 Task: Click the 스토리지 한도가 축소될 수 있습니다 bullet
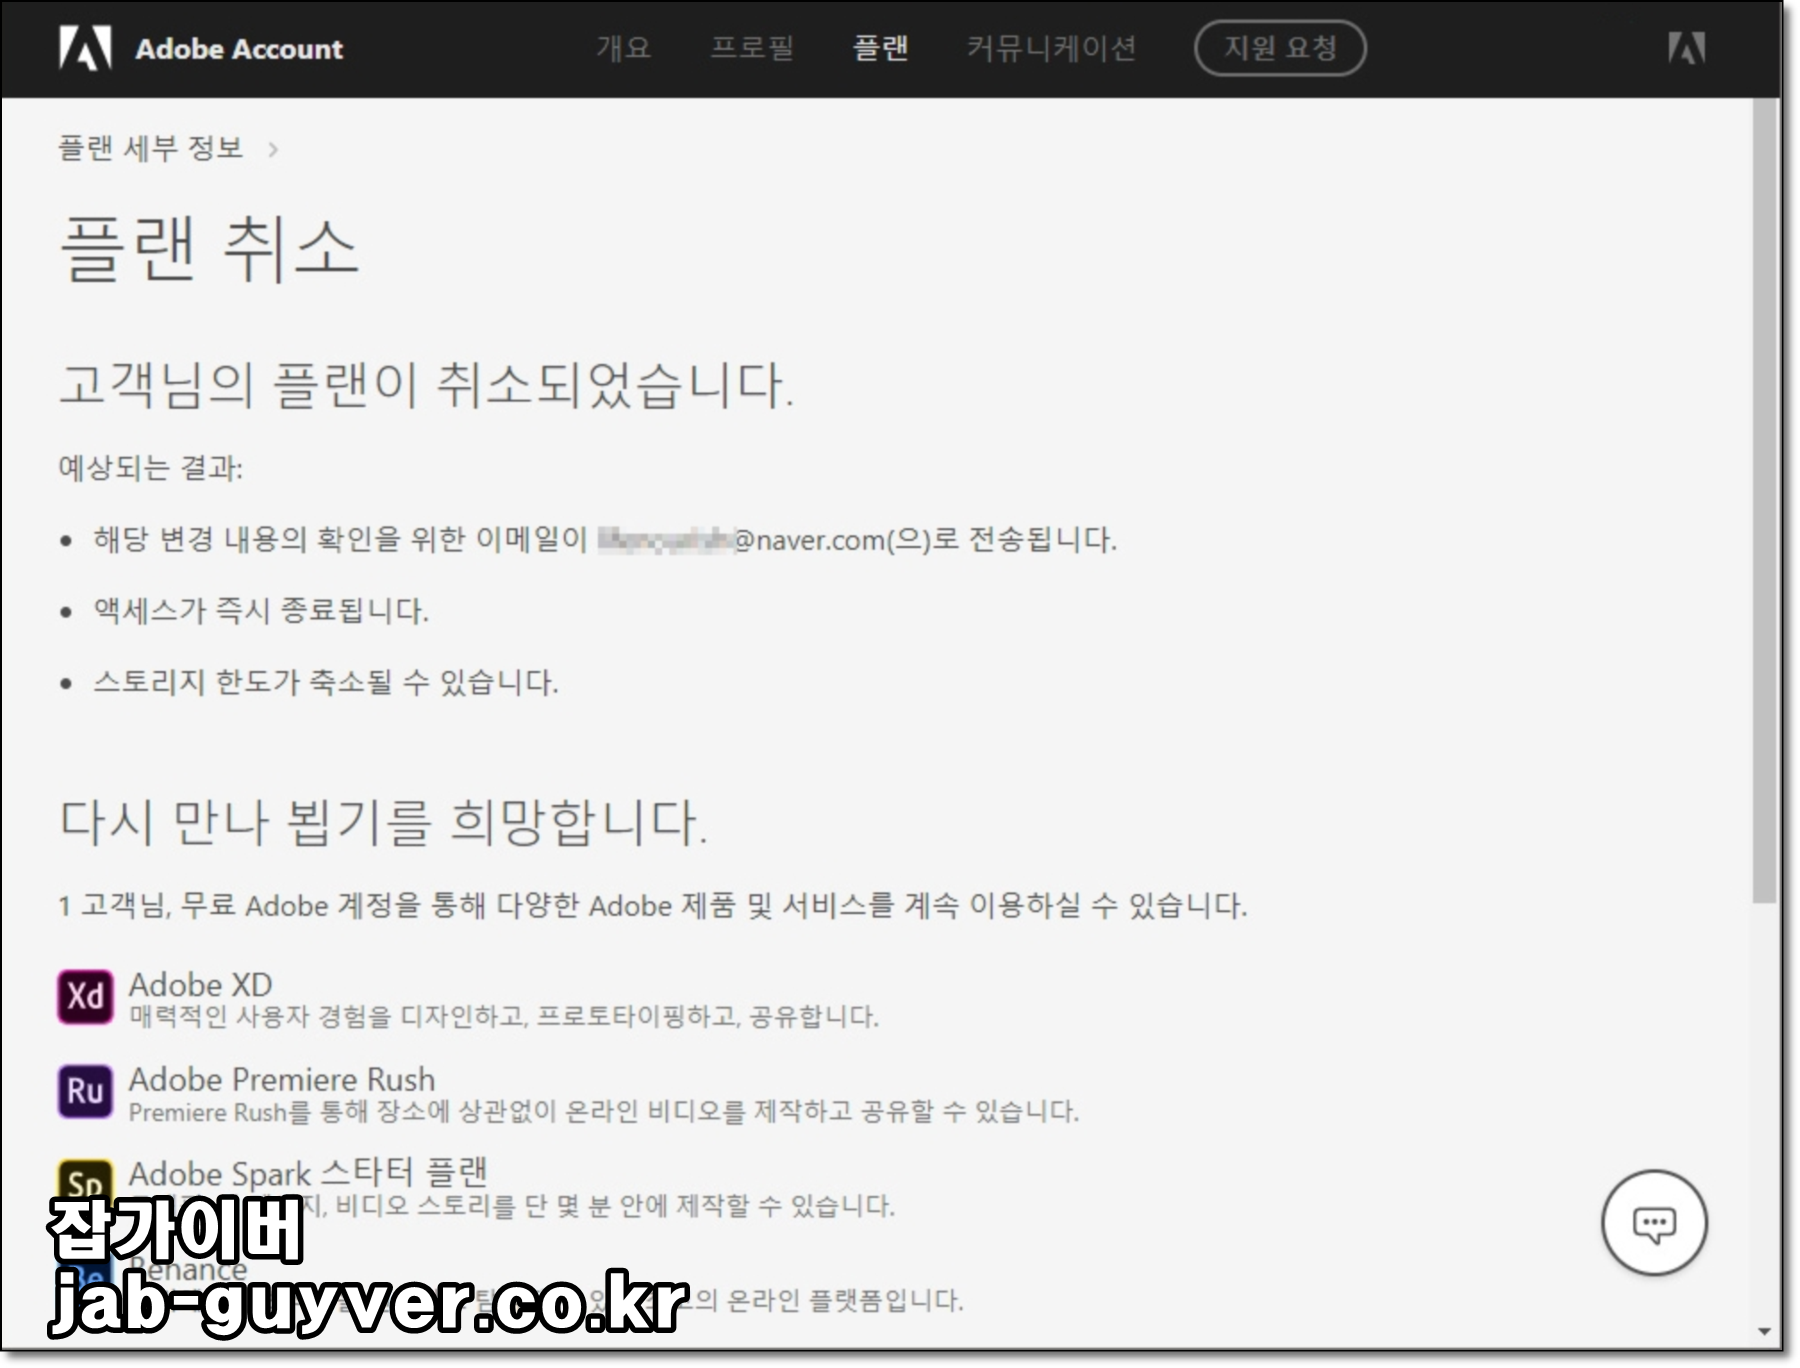coord(326,682)
